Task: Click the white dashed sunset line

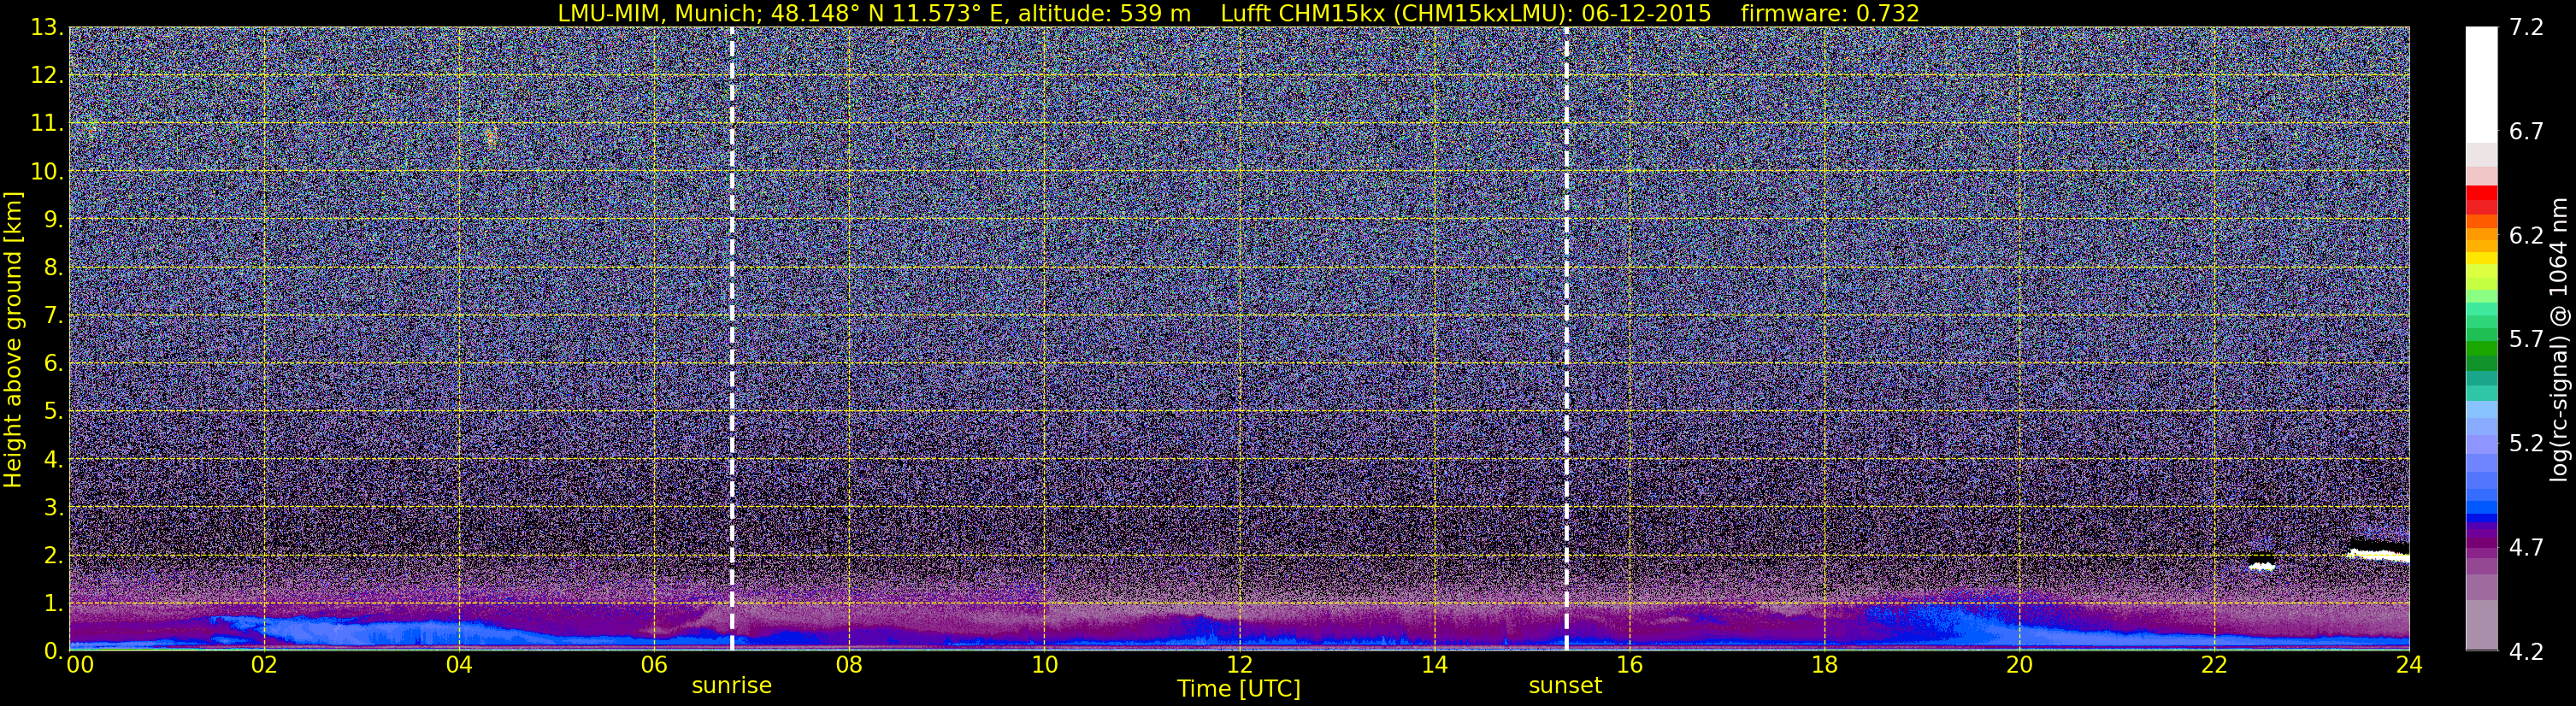Action: coord(1566,339)
